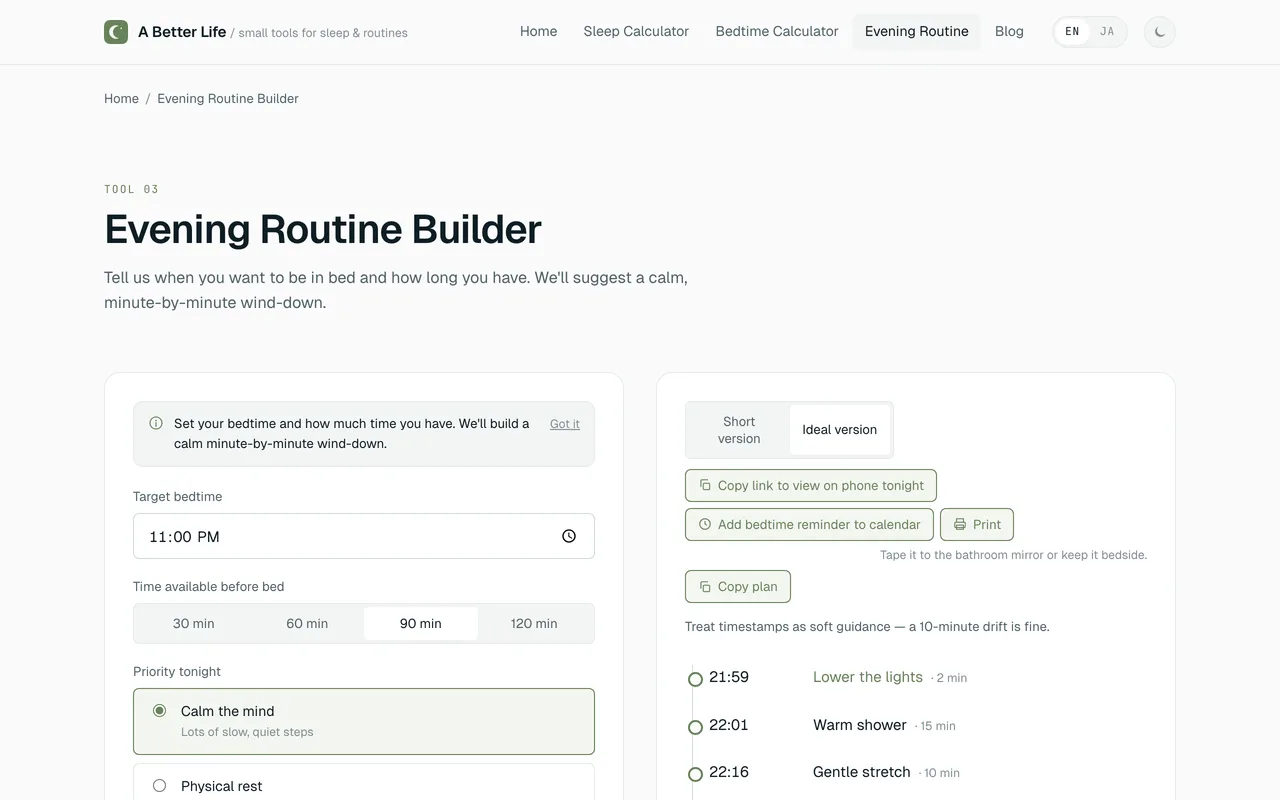
Task: Click the green moon logo icon
Action: coord(116,32)
